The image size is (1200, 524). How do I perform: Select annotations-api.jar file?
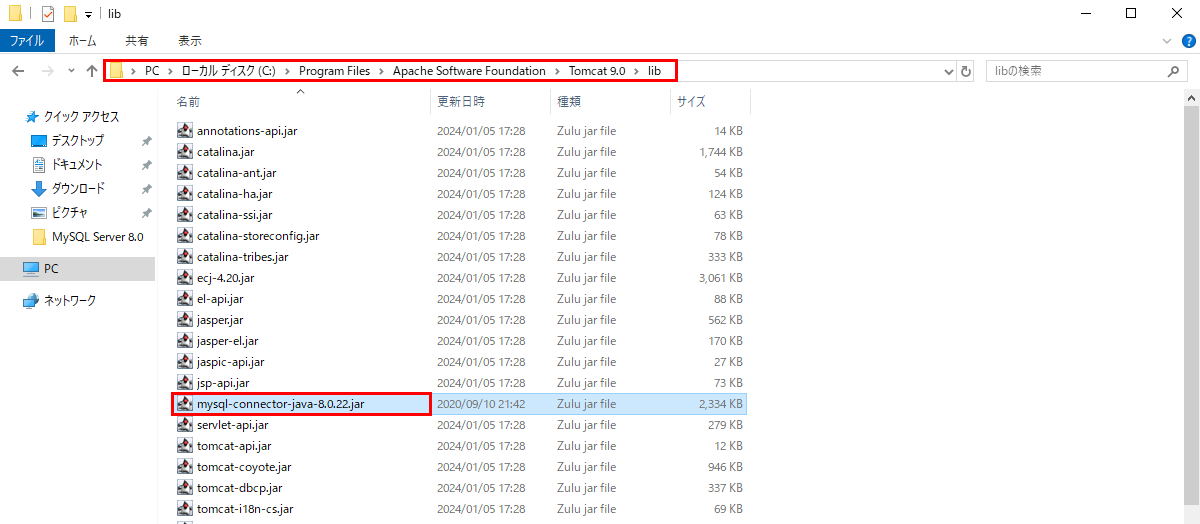click(247, 131)
